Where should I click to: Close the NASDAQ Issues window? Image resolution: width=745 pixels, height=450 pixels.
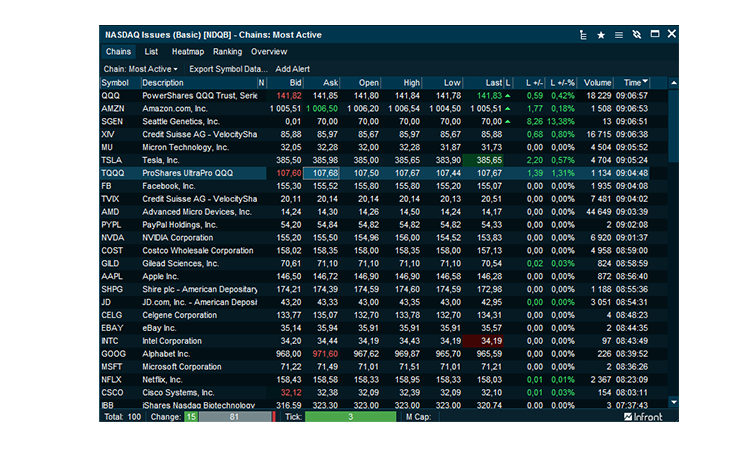coord(671,34)
